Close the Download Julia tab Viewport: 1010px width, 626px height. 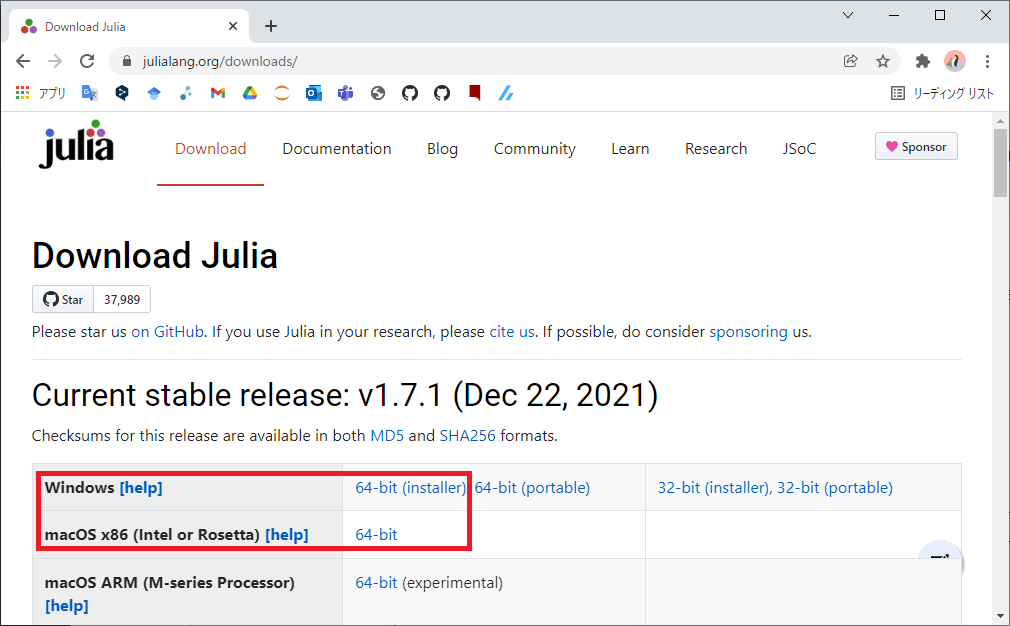[233, 26]
